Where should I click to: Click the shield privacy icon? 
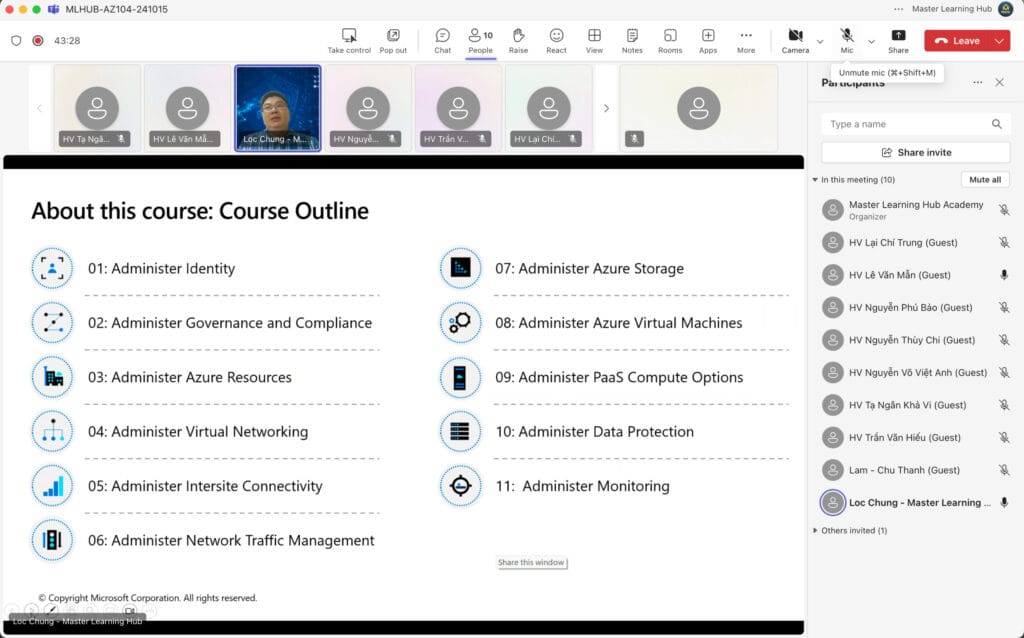16,40
